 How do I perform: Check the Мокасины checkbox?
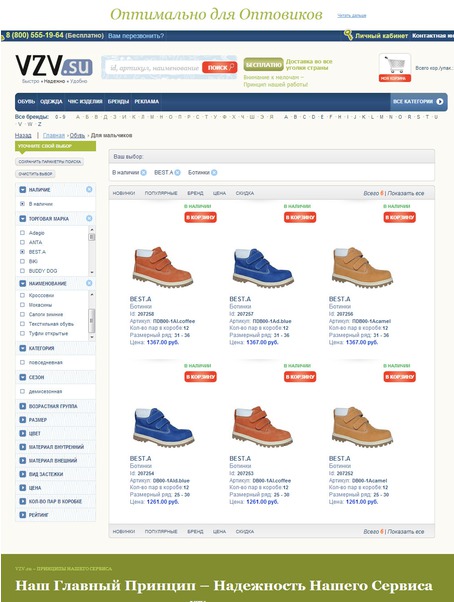tap(22, 305)
